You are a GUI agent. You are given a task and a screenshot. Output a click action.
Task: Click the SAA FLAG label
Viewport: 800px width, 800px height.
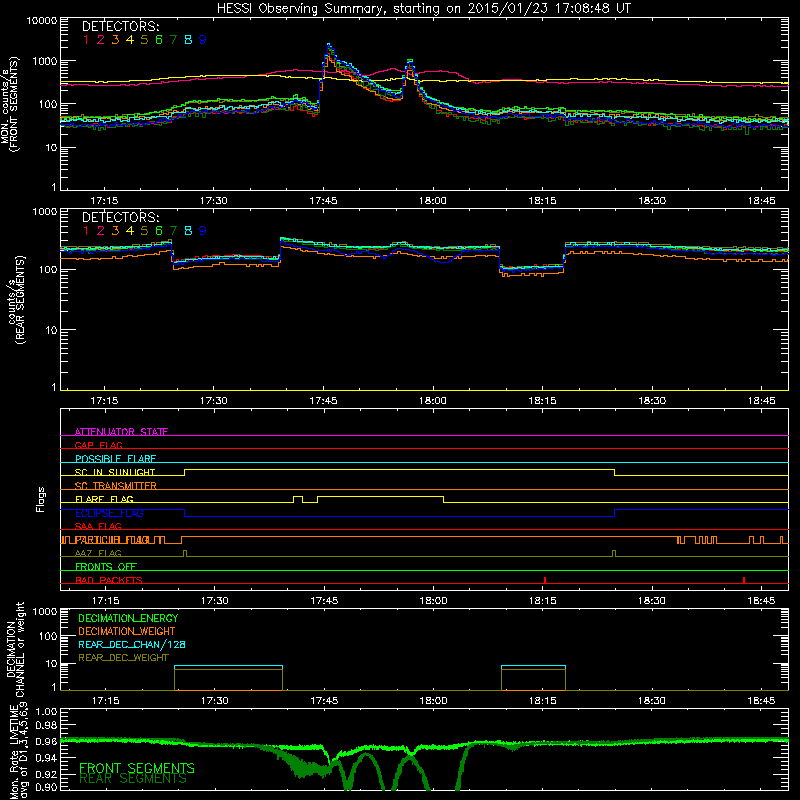(98, 526)
